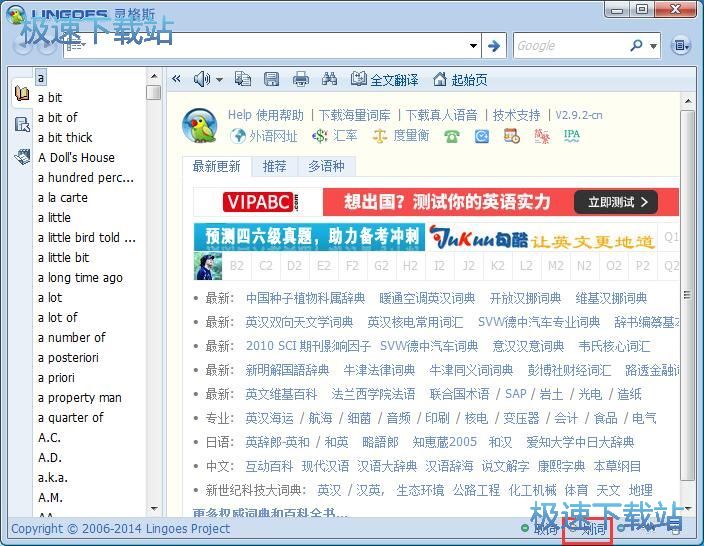Open the main menu button at top right
The width and height of the screenshot is (704, 546).
(x=681, y=45)
